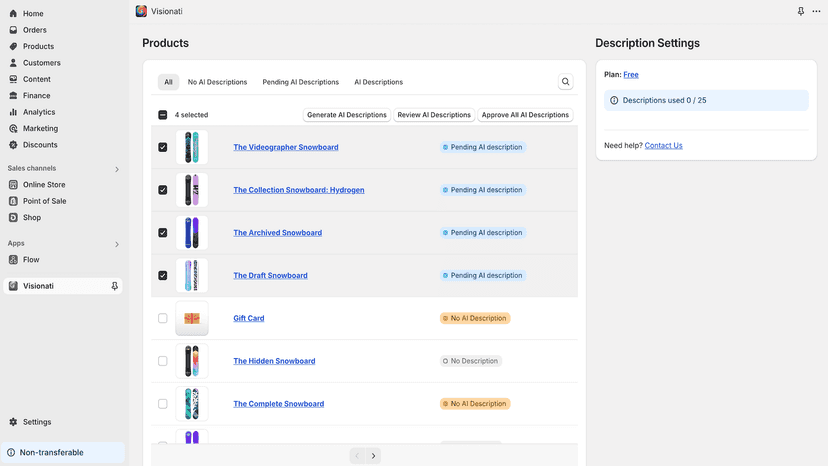
Task: Switch to Pending AI Descriptions tab
Action: [x=300, y=82]
